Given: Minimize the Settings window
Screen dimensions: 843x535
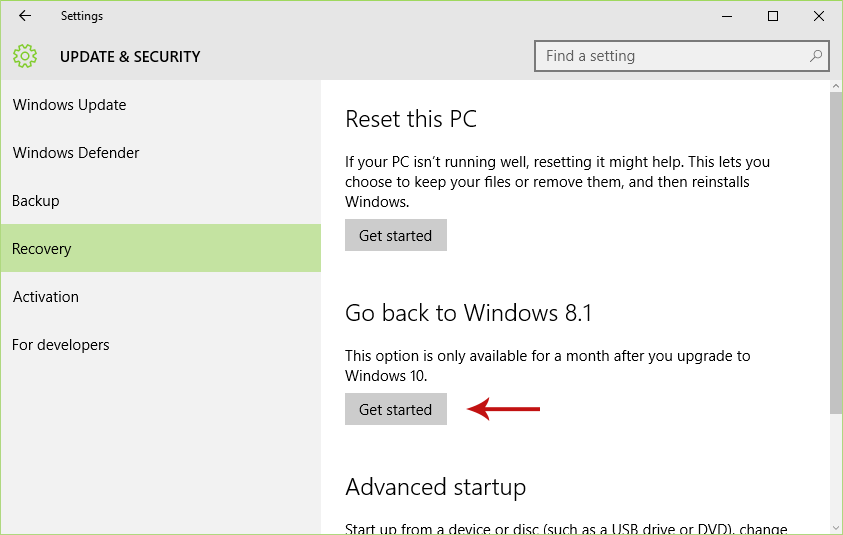Looking at the screenshot, I should (727, 16).
